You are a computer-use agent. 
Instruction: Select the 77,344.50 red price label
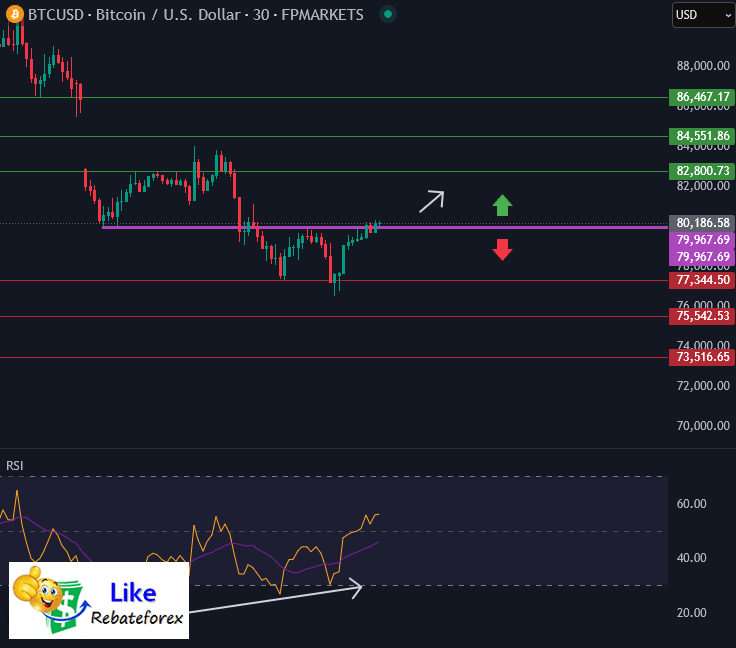coord(702,280)
